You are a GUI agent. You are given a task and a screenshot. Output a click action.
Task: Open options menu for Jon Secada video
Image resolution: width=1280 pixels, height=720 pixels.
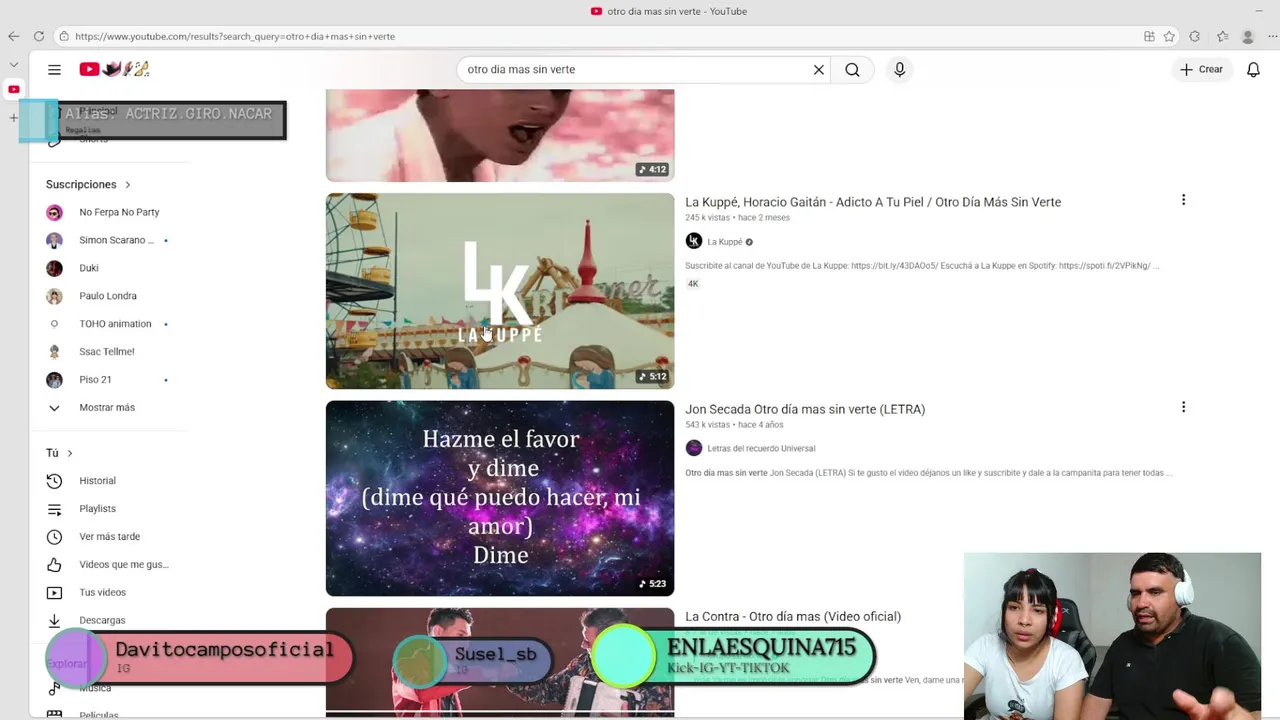[x=1183, y=407]
